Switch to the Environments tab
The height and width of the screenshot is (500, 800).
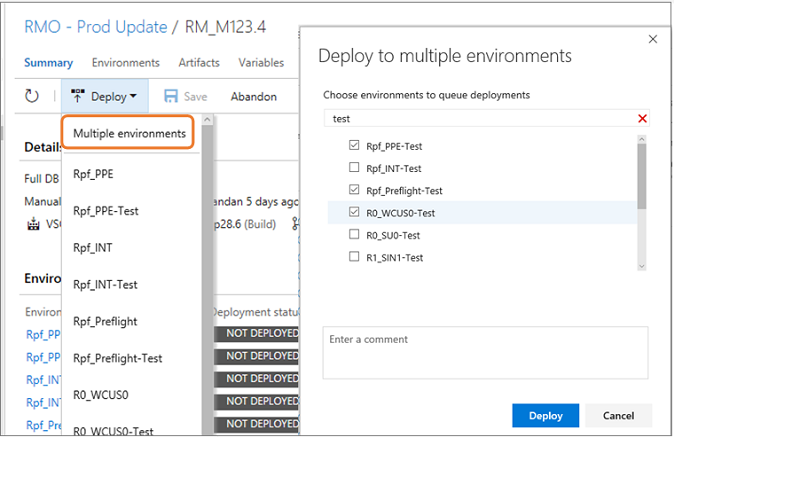tap(126, 63)
